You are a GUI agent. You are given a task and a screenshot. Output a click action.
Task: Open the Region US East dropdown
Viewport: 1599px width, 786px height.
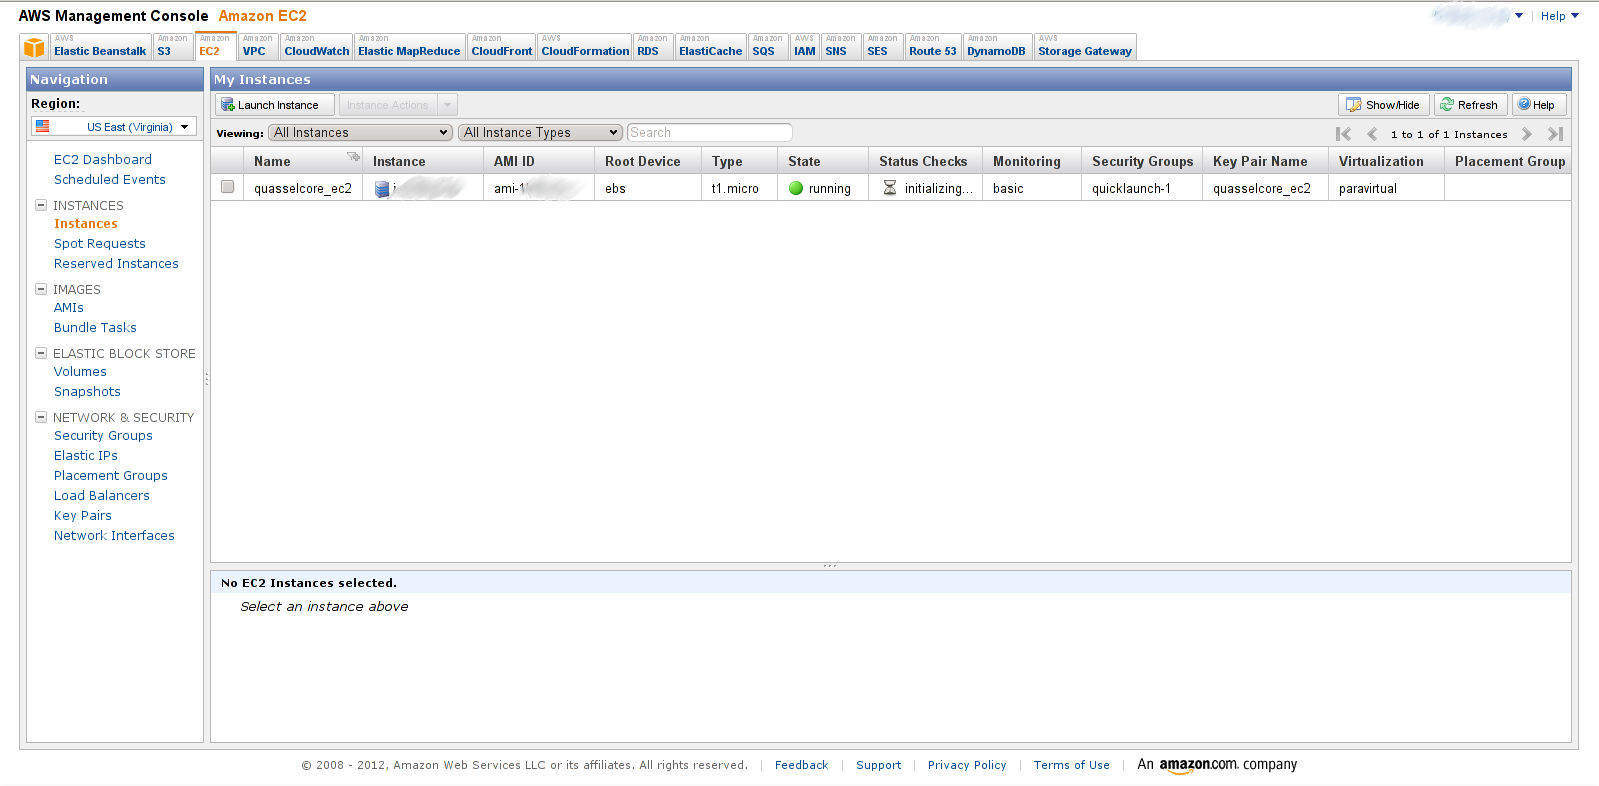pyautogui.click(x=114, y=127)
